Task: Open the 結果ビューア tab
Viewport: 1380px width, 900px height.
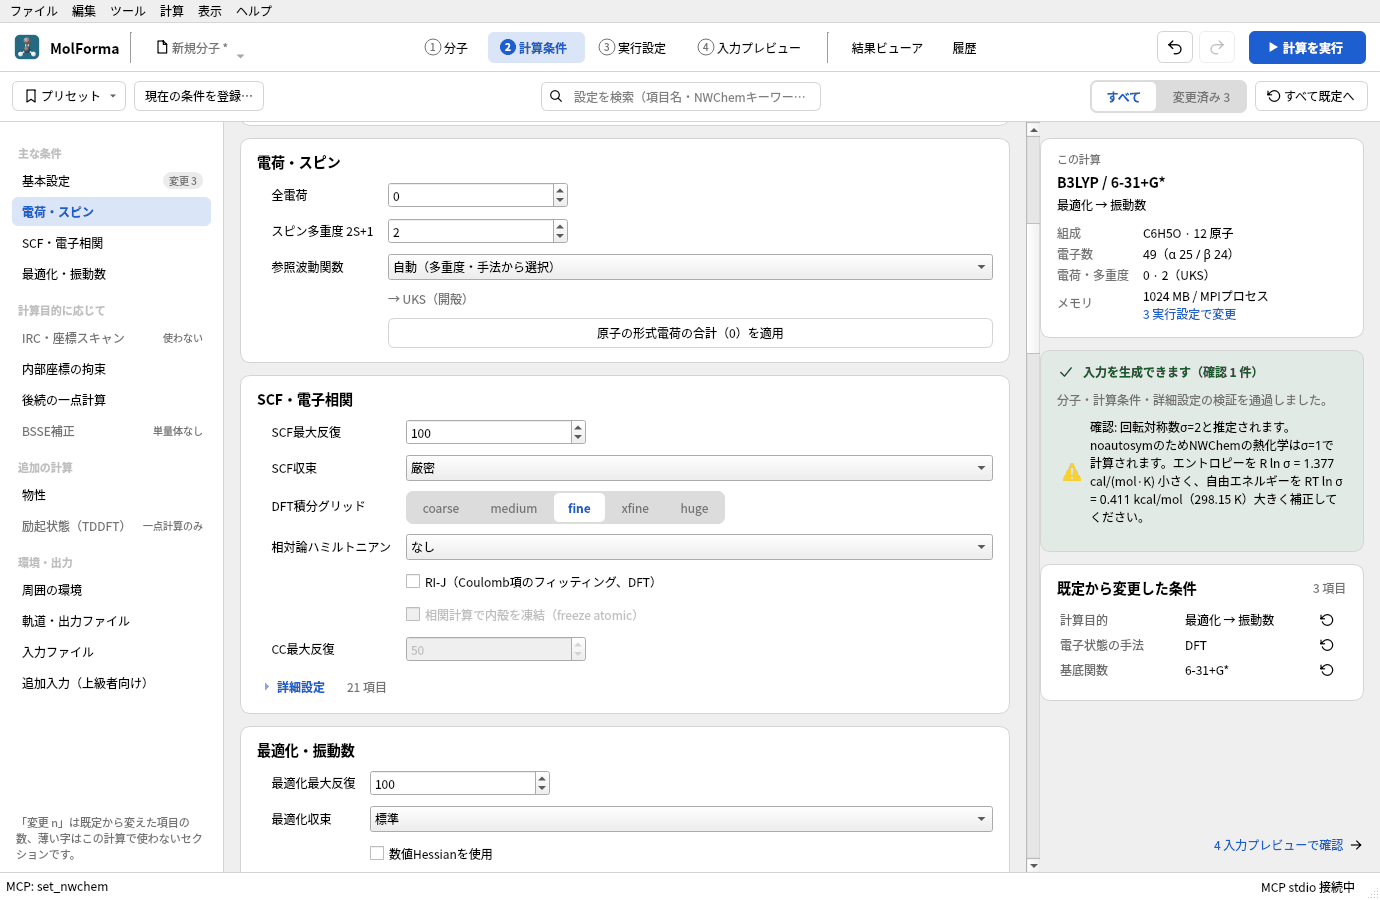Action: click(887, 47)
